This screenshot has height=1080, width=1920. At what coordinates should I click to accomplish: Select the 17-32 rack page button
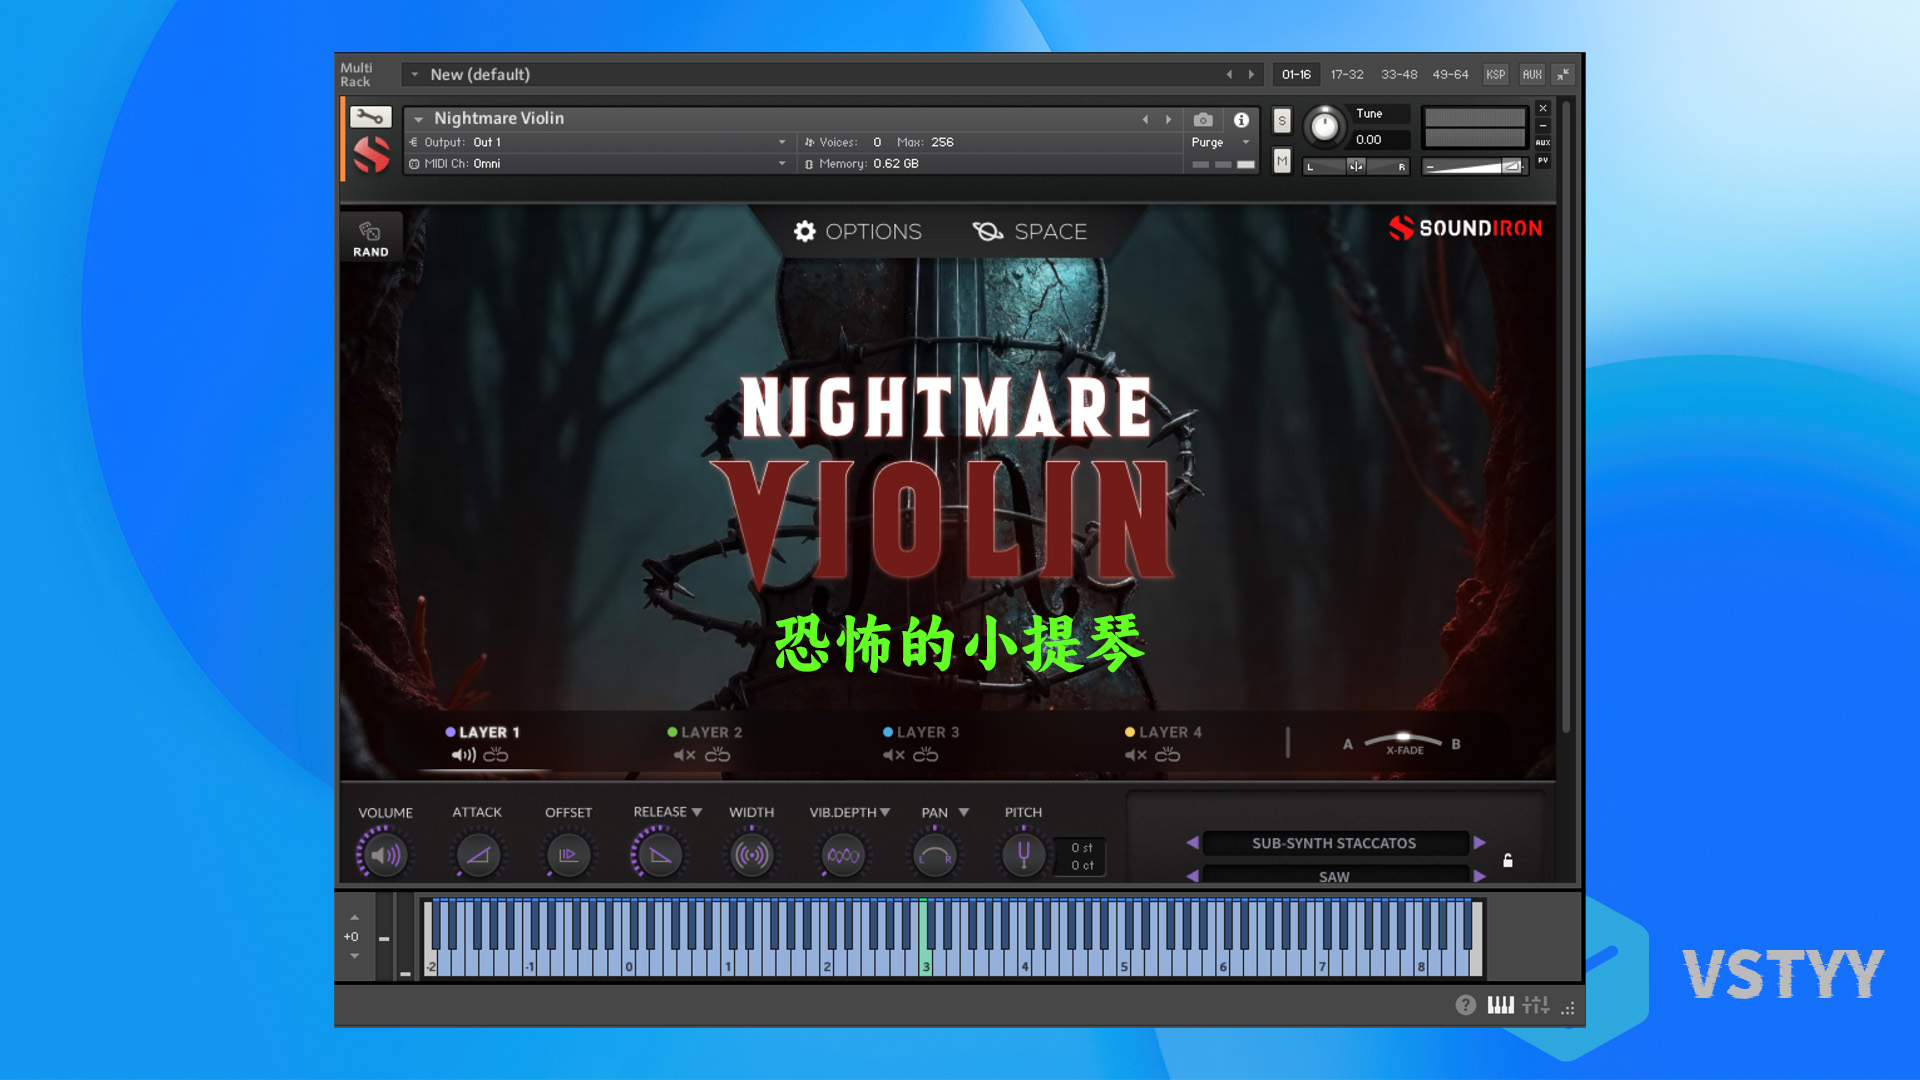click(1346, 74)
